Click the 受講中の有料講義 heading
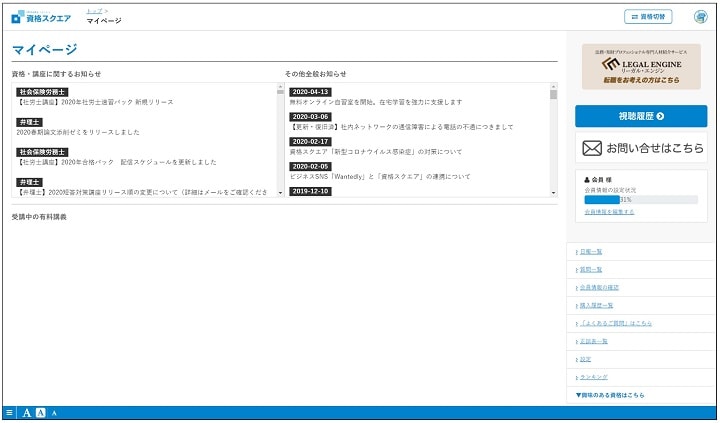This screenshot has height=423, width=720. (x=39, y=217)
